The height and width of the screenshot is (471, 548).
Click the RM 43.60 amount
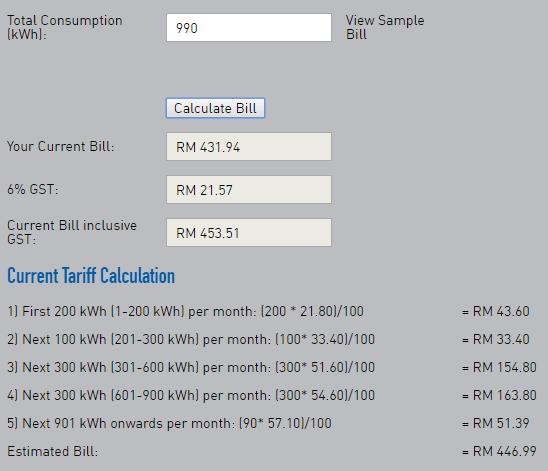tap(496, 311)
